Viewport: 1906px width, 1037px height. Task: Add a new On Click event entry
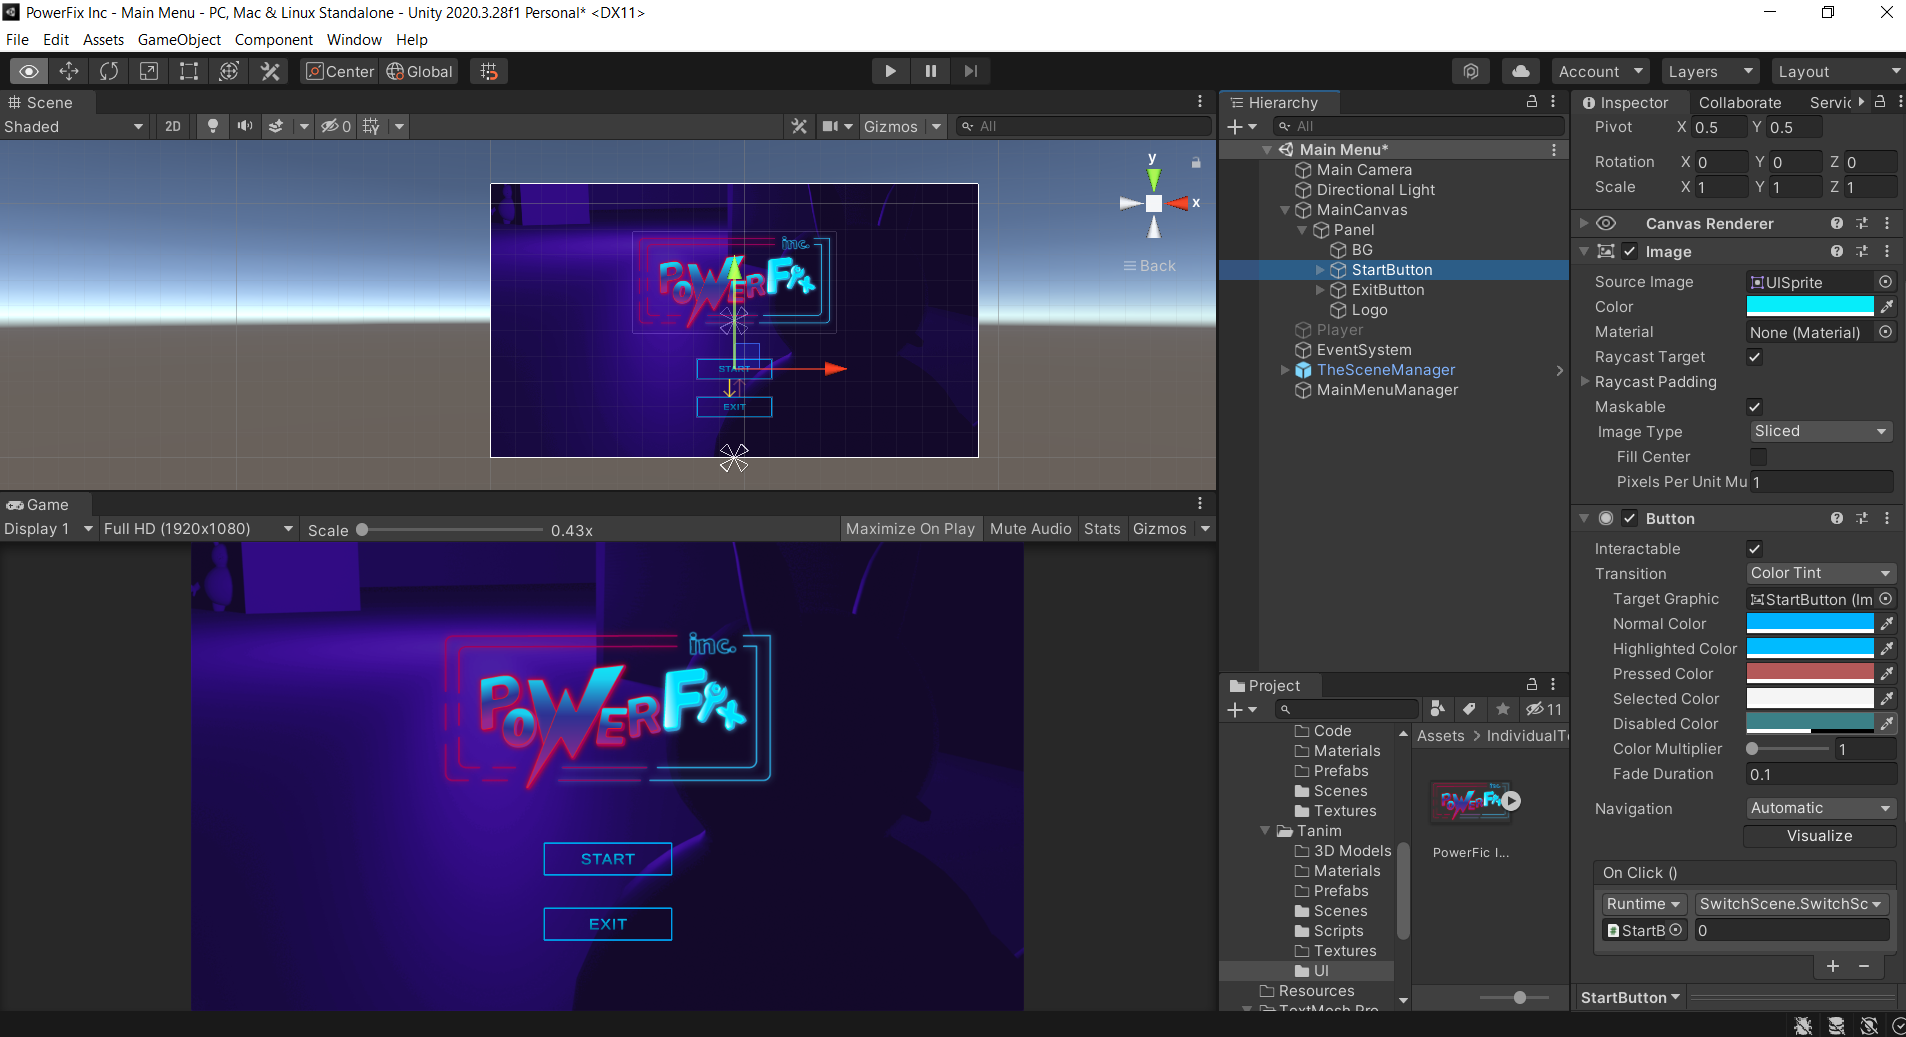(1832, 966)
